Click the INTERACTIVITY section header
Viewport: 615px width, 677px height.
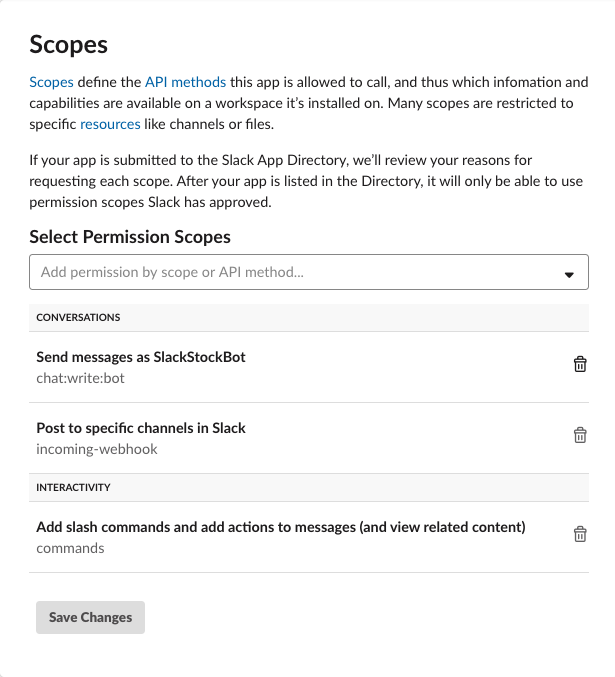coord(309,487)
